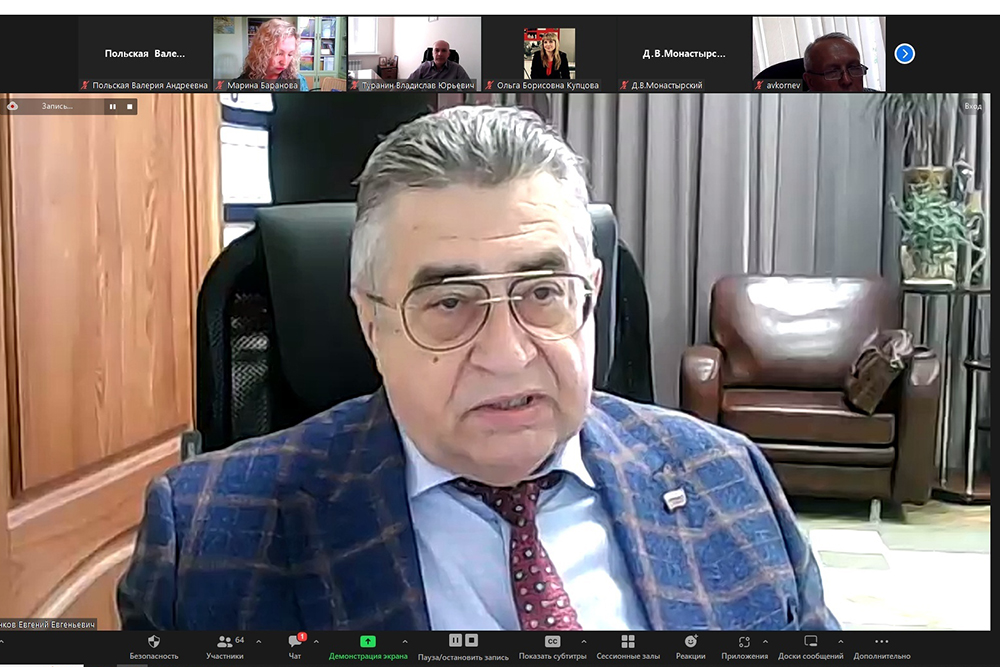
Task: Open the Приложения apps icon
Action: pyautogui.click(x=744, y=641)
